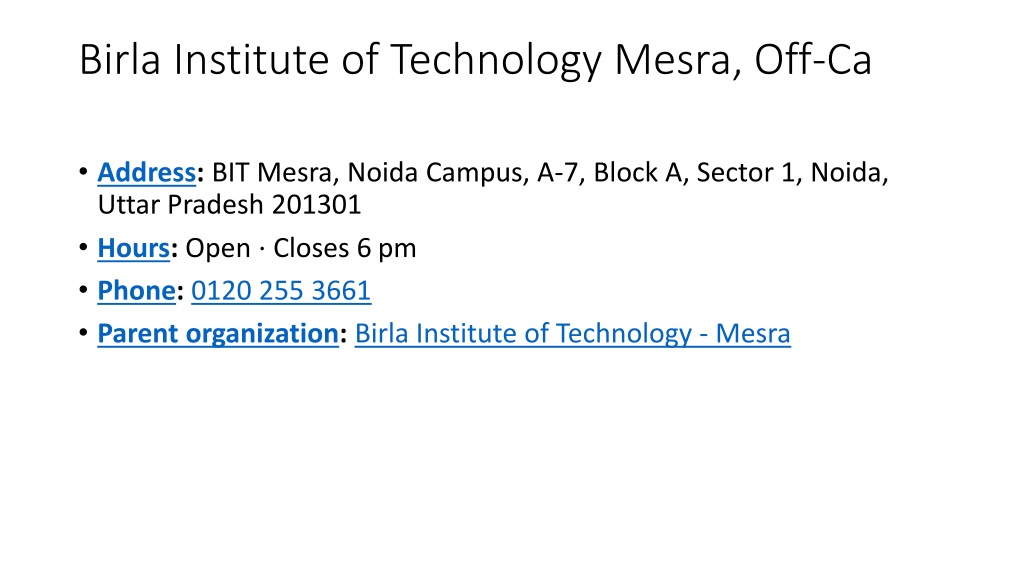Click phone number 0120 255 3661 link
The height and width of the screenshot is (576, 1024).
pos(281,291)
